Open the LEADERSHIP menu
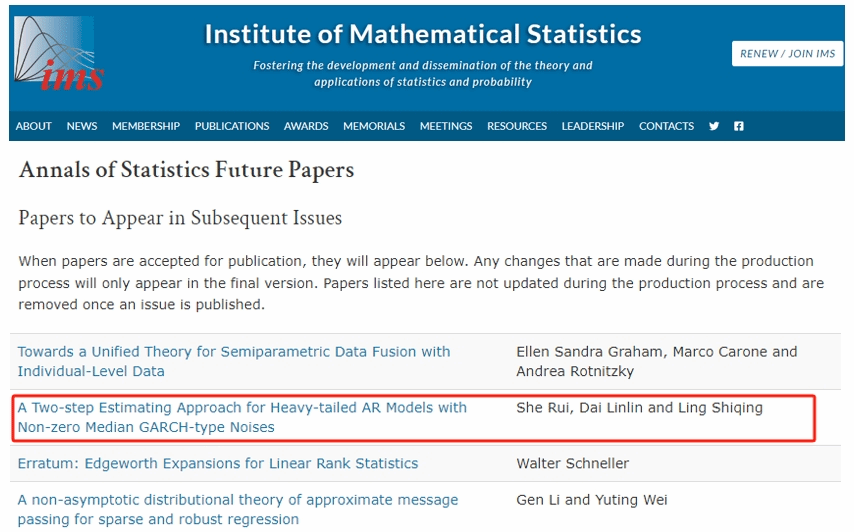The height and width of the screenshot is (532, 854). (x=593, y=126)
